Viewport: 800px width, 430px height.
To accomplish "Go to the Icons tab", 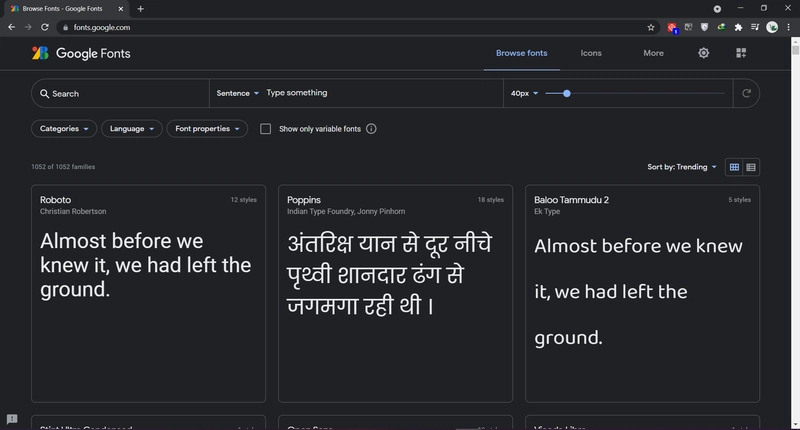I will [x=591, y=53].
